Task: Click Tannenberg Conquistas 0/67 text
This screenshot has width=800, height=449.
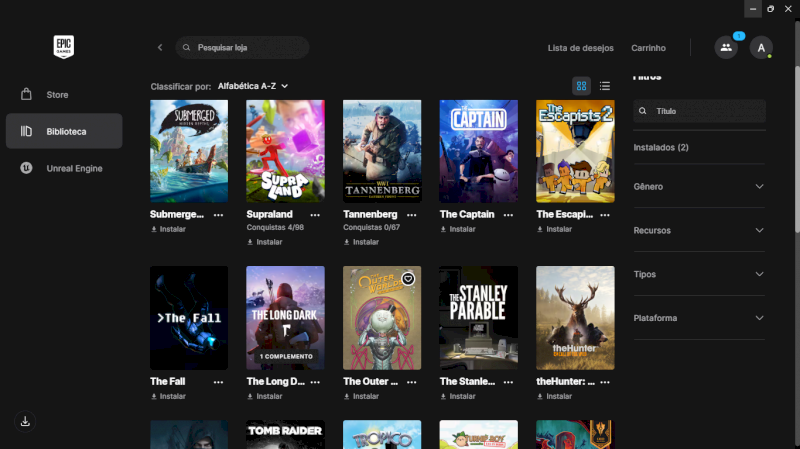Action: coord(371,227)
